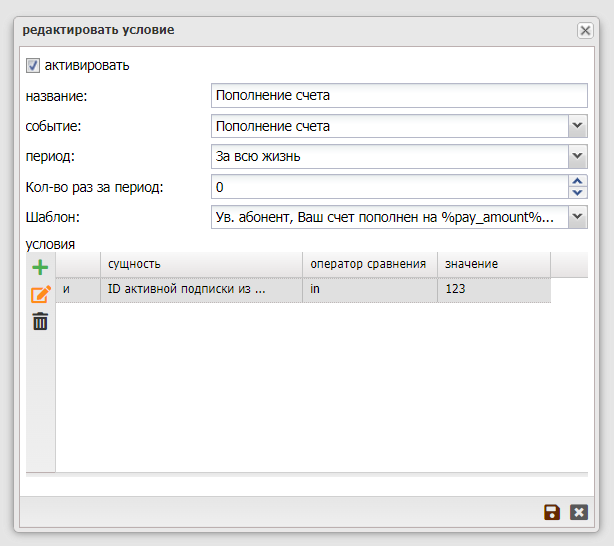Screen dimensions: 614x546
Task: Click the 'in' comparison operator cell
Action: (369, 289)
